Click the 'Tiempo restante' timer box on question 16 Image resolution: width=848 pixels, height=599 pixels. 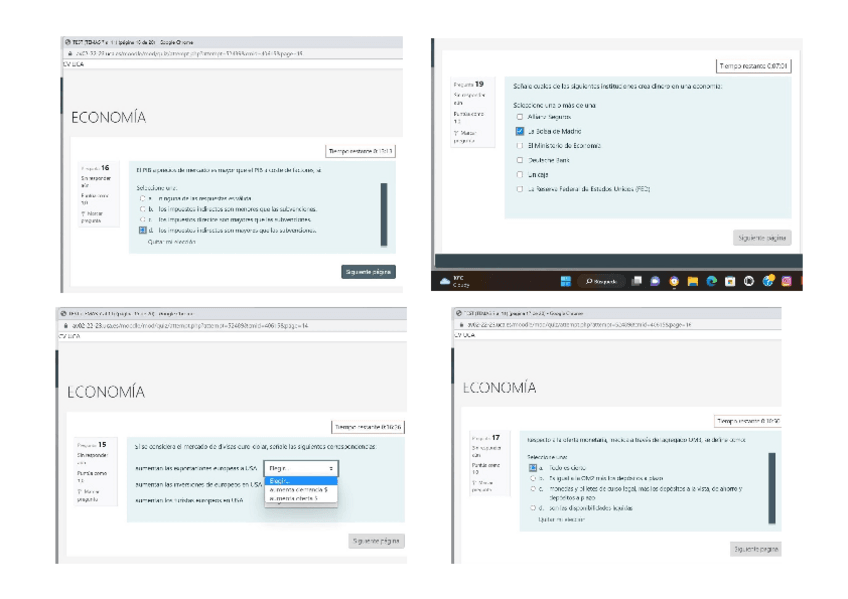click(x=361, y=151)
